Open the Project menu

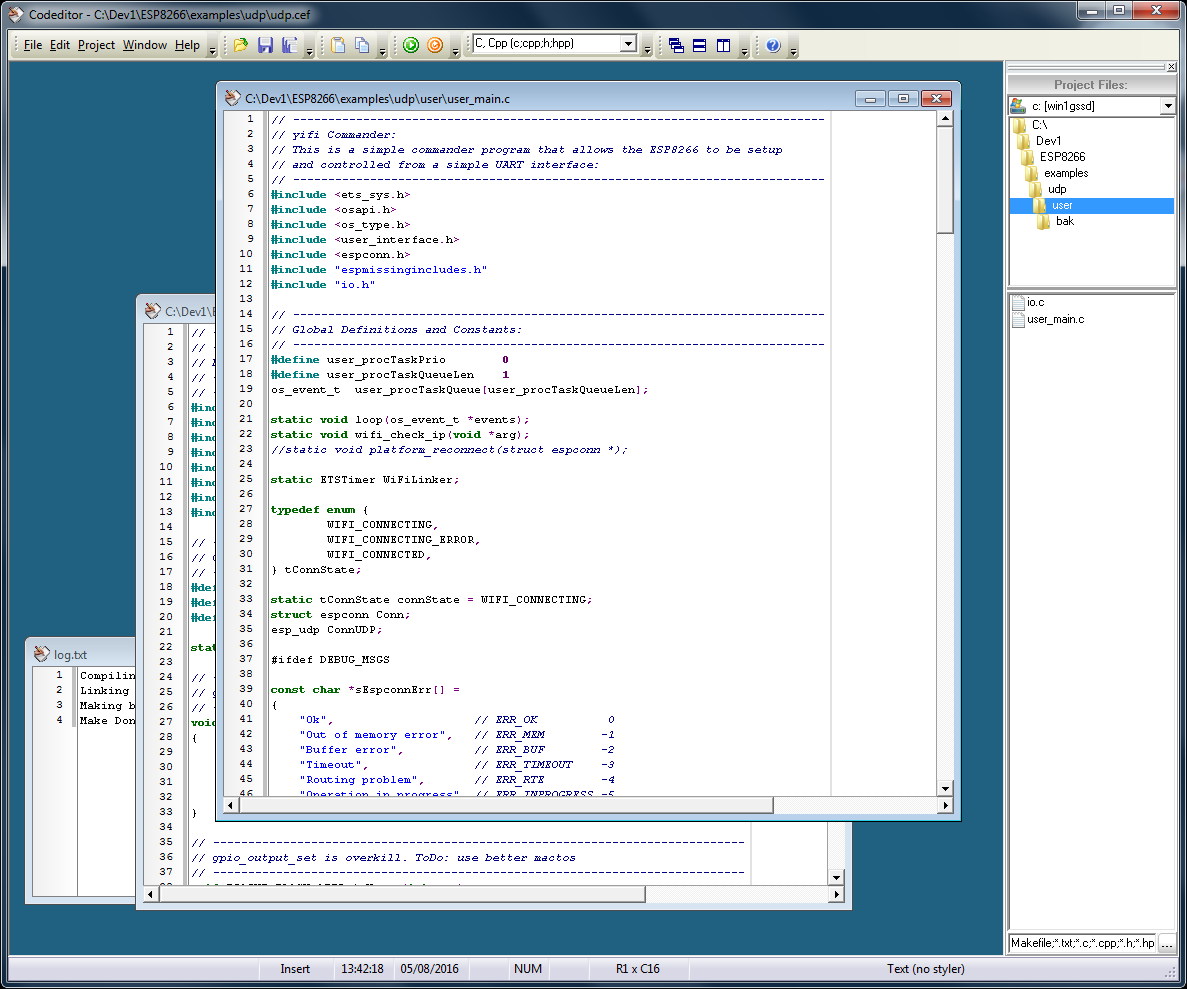(96, 45)
